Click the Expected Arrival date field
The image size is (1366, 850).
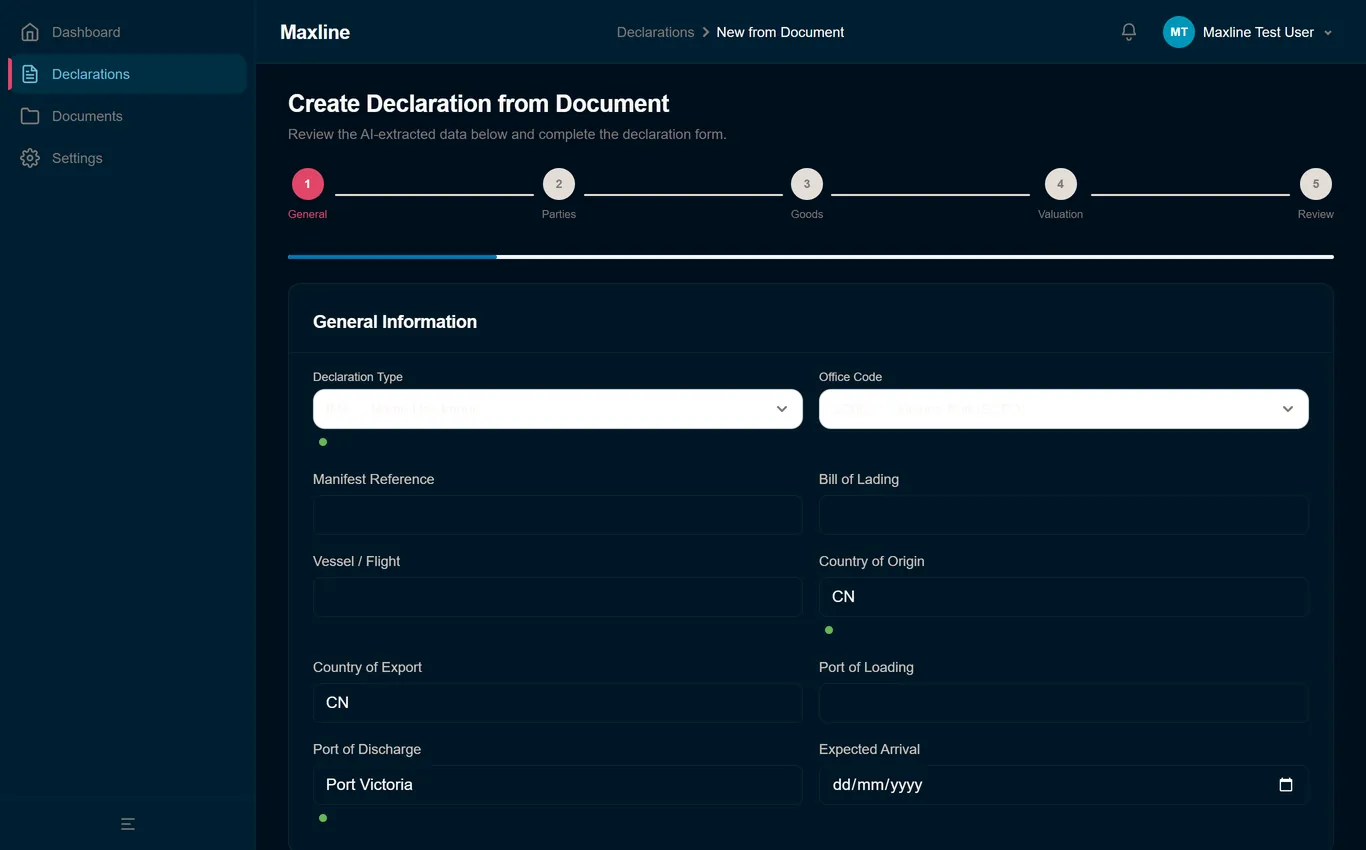point(1064,785)
